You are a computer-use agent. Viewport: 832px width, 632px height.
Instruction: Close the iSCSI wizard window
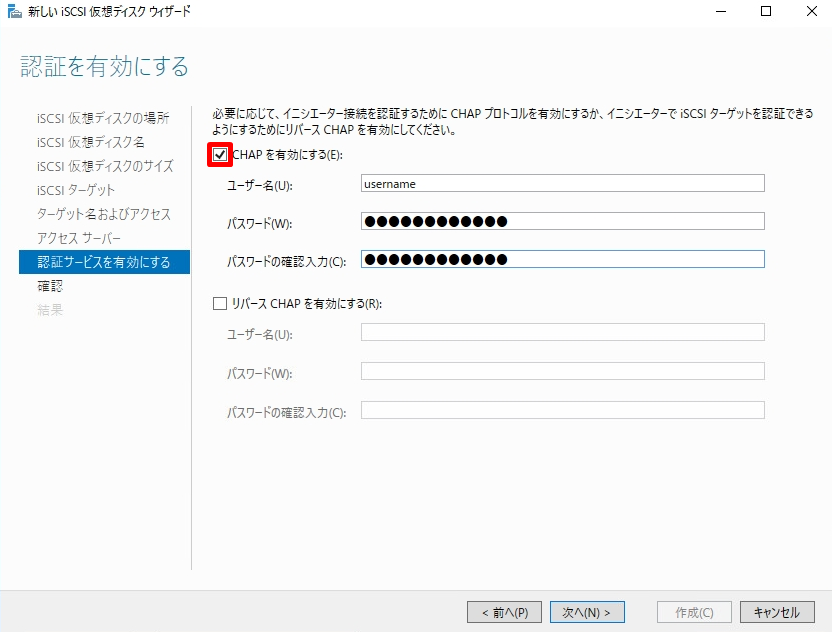[x=811, y=11]
